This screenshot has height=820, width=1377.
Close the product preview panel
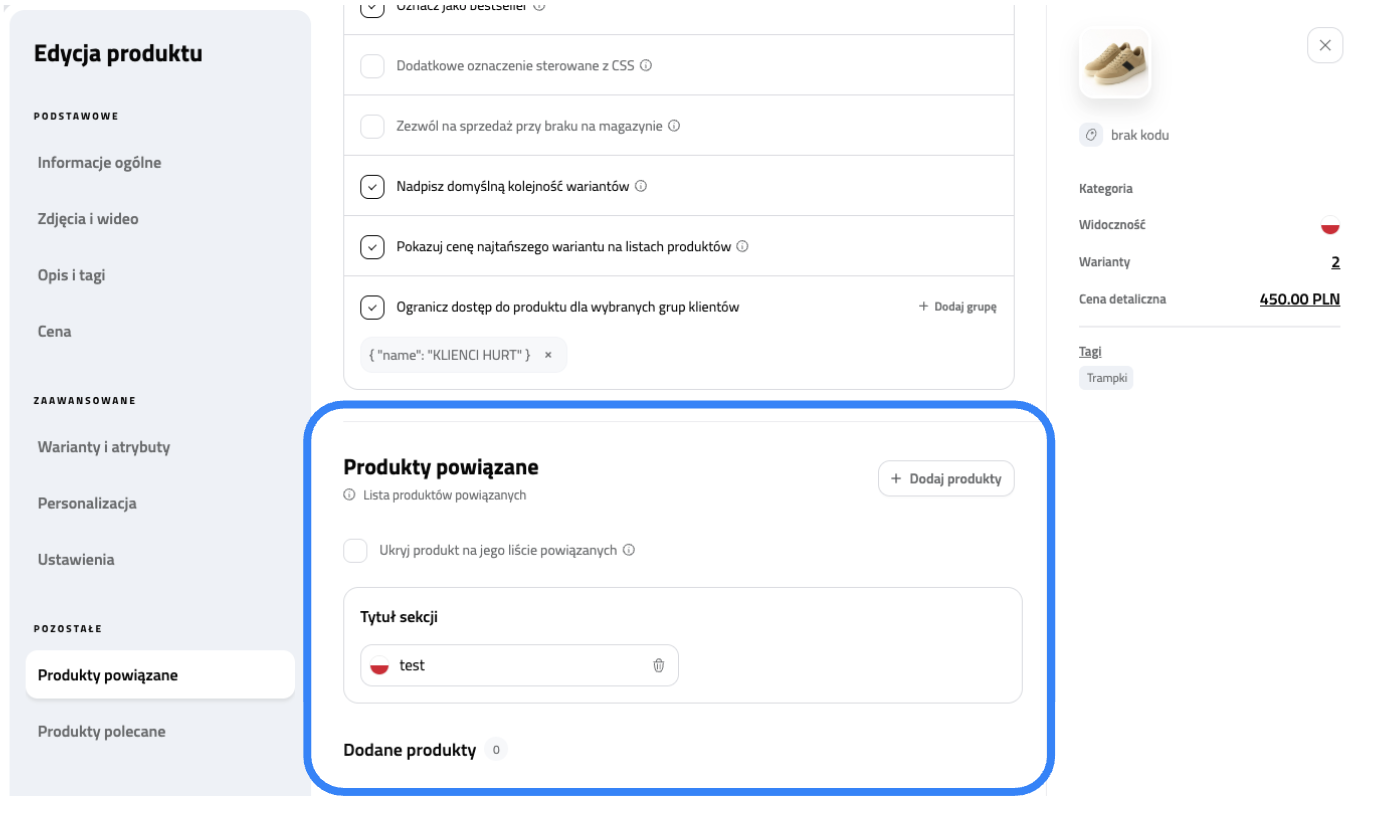pos(1325,45)
